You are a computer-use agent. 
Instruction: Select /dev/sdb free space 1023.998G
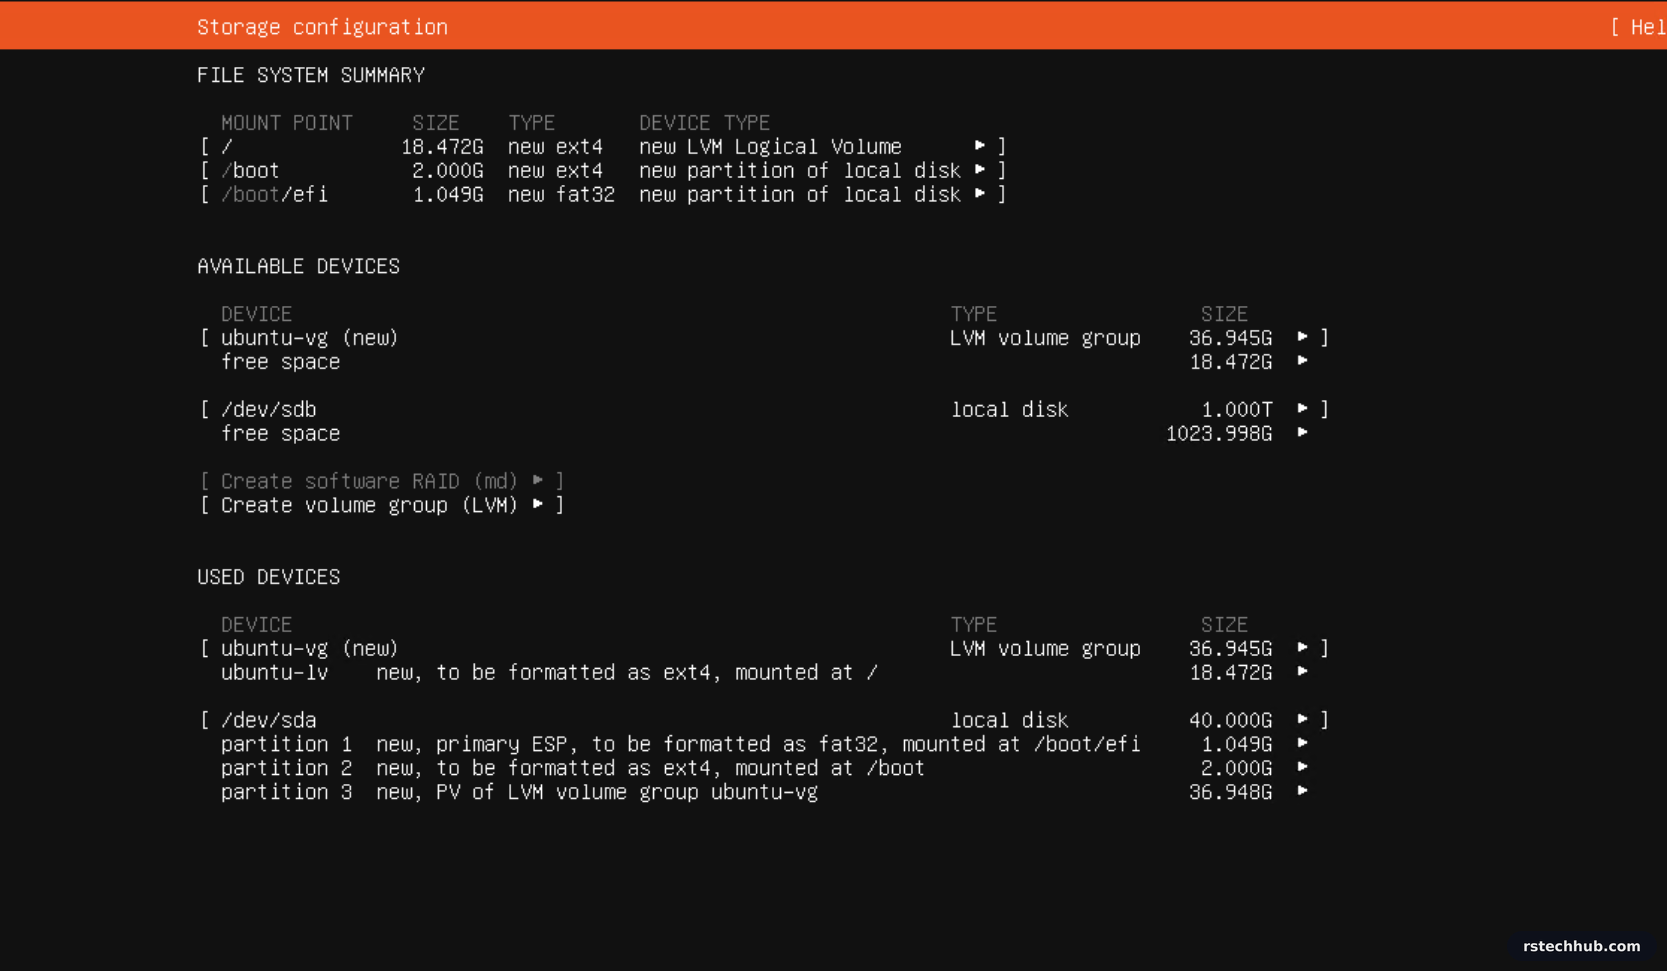pyautogui.click(x=764, y=434)
